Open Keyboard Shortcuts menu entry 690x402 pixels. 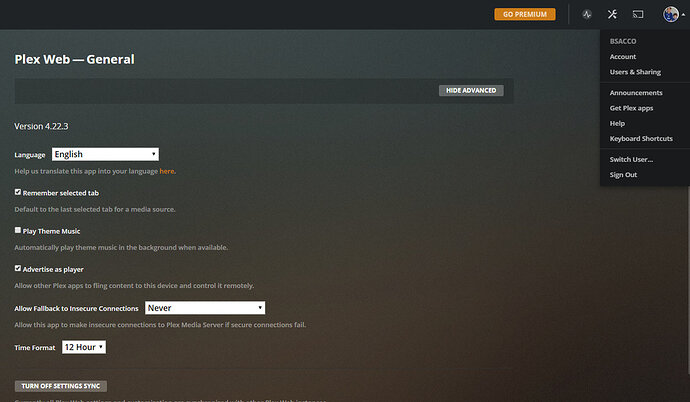pos(641,139)
